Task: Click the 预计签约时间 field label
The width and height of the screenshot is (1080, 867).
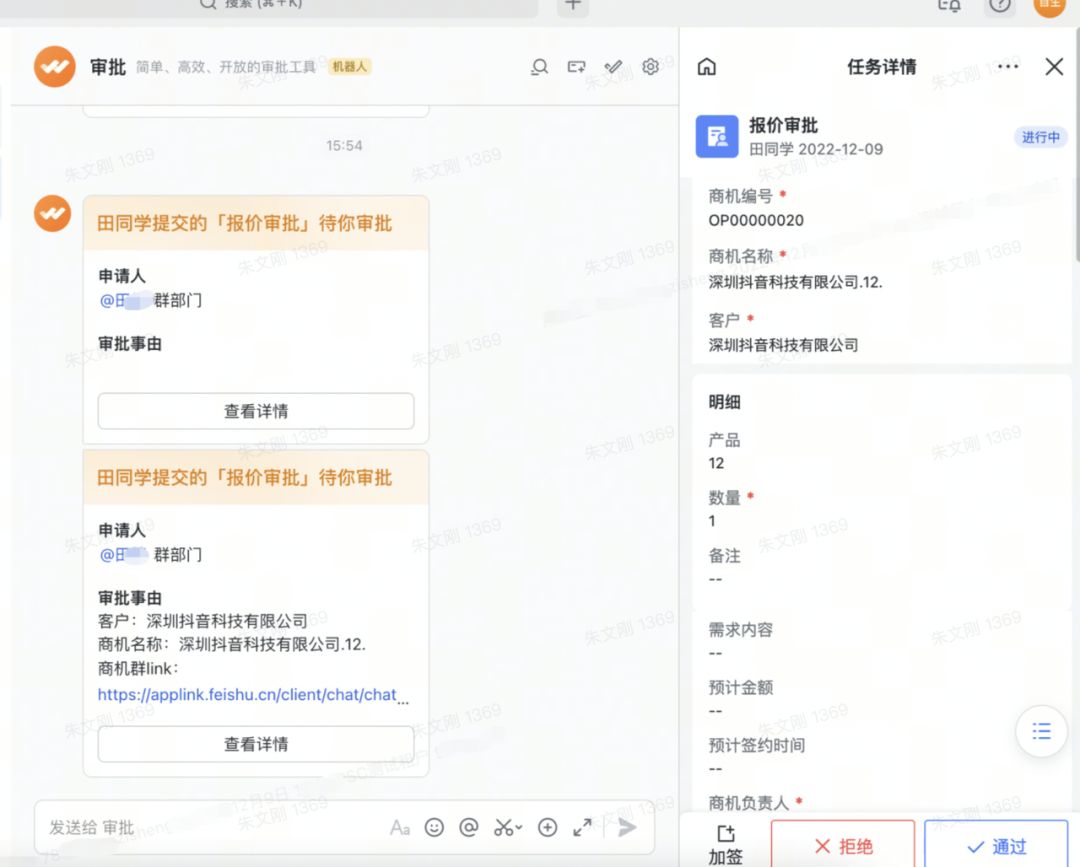Action: [757, 745]
